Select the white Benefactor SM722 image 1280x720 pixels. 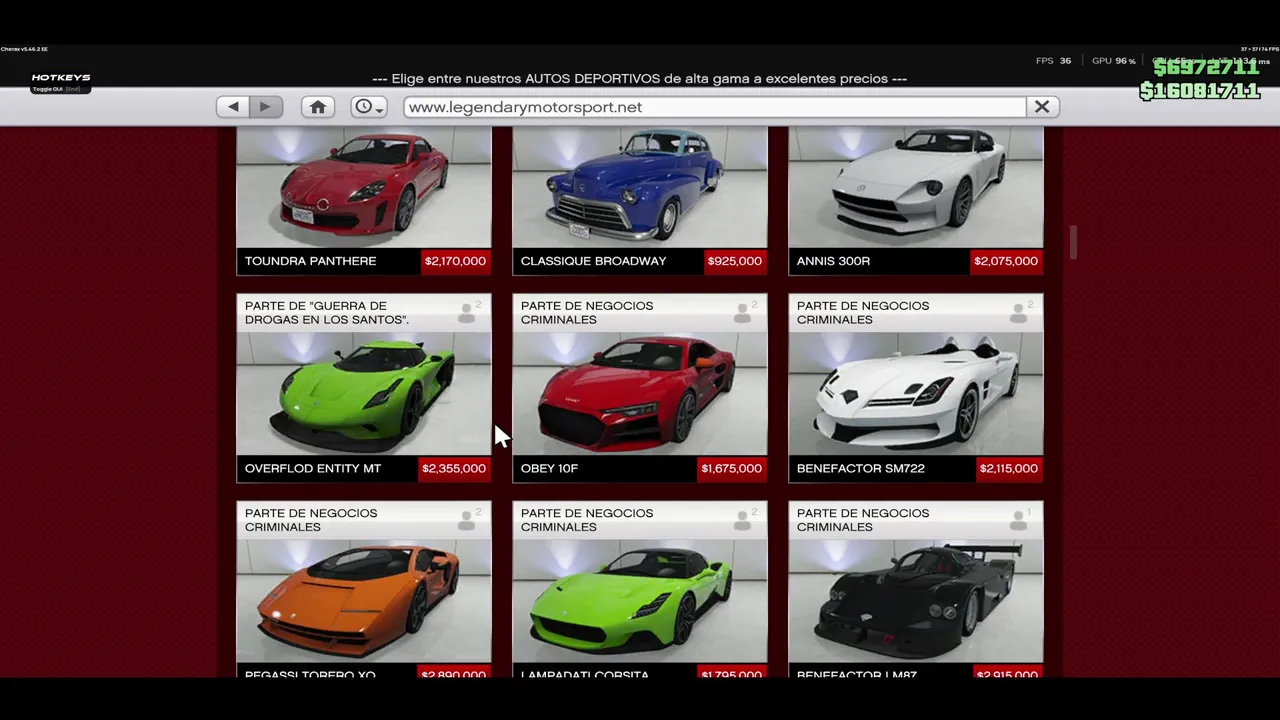click(x=916, y=393)
